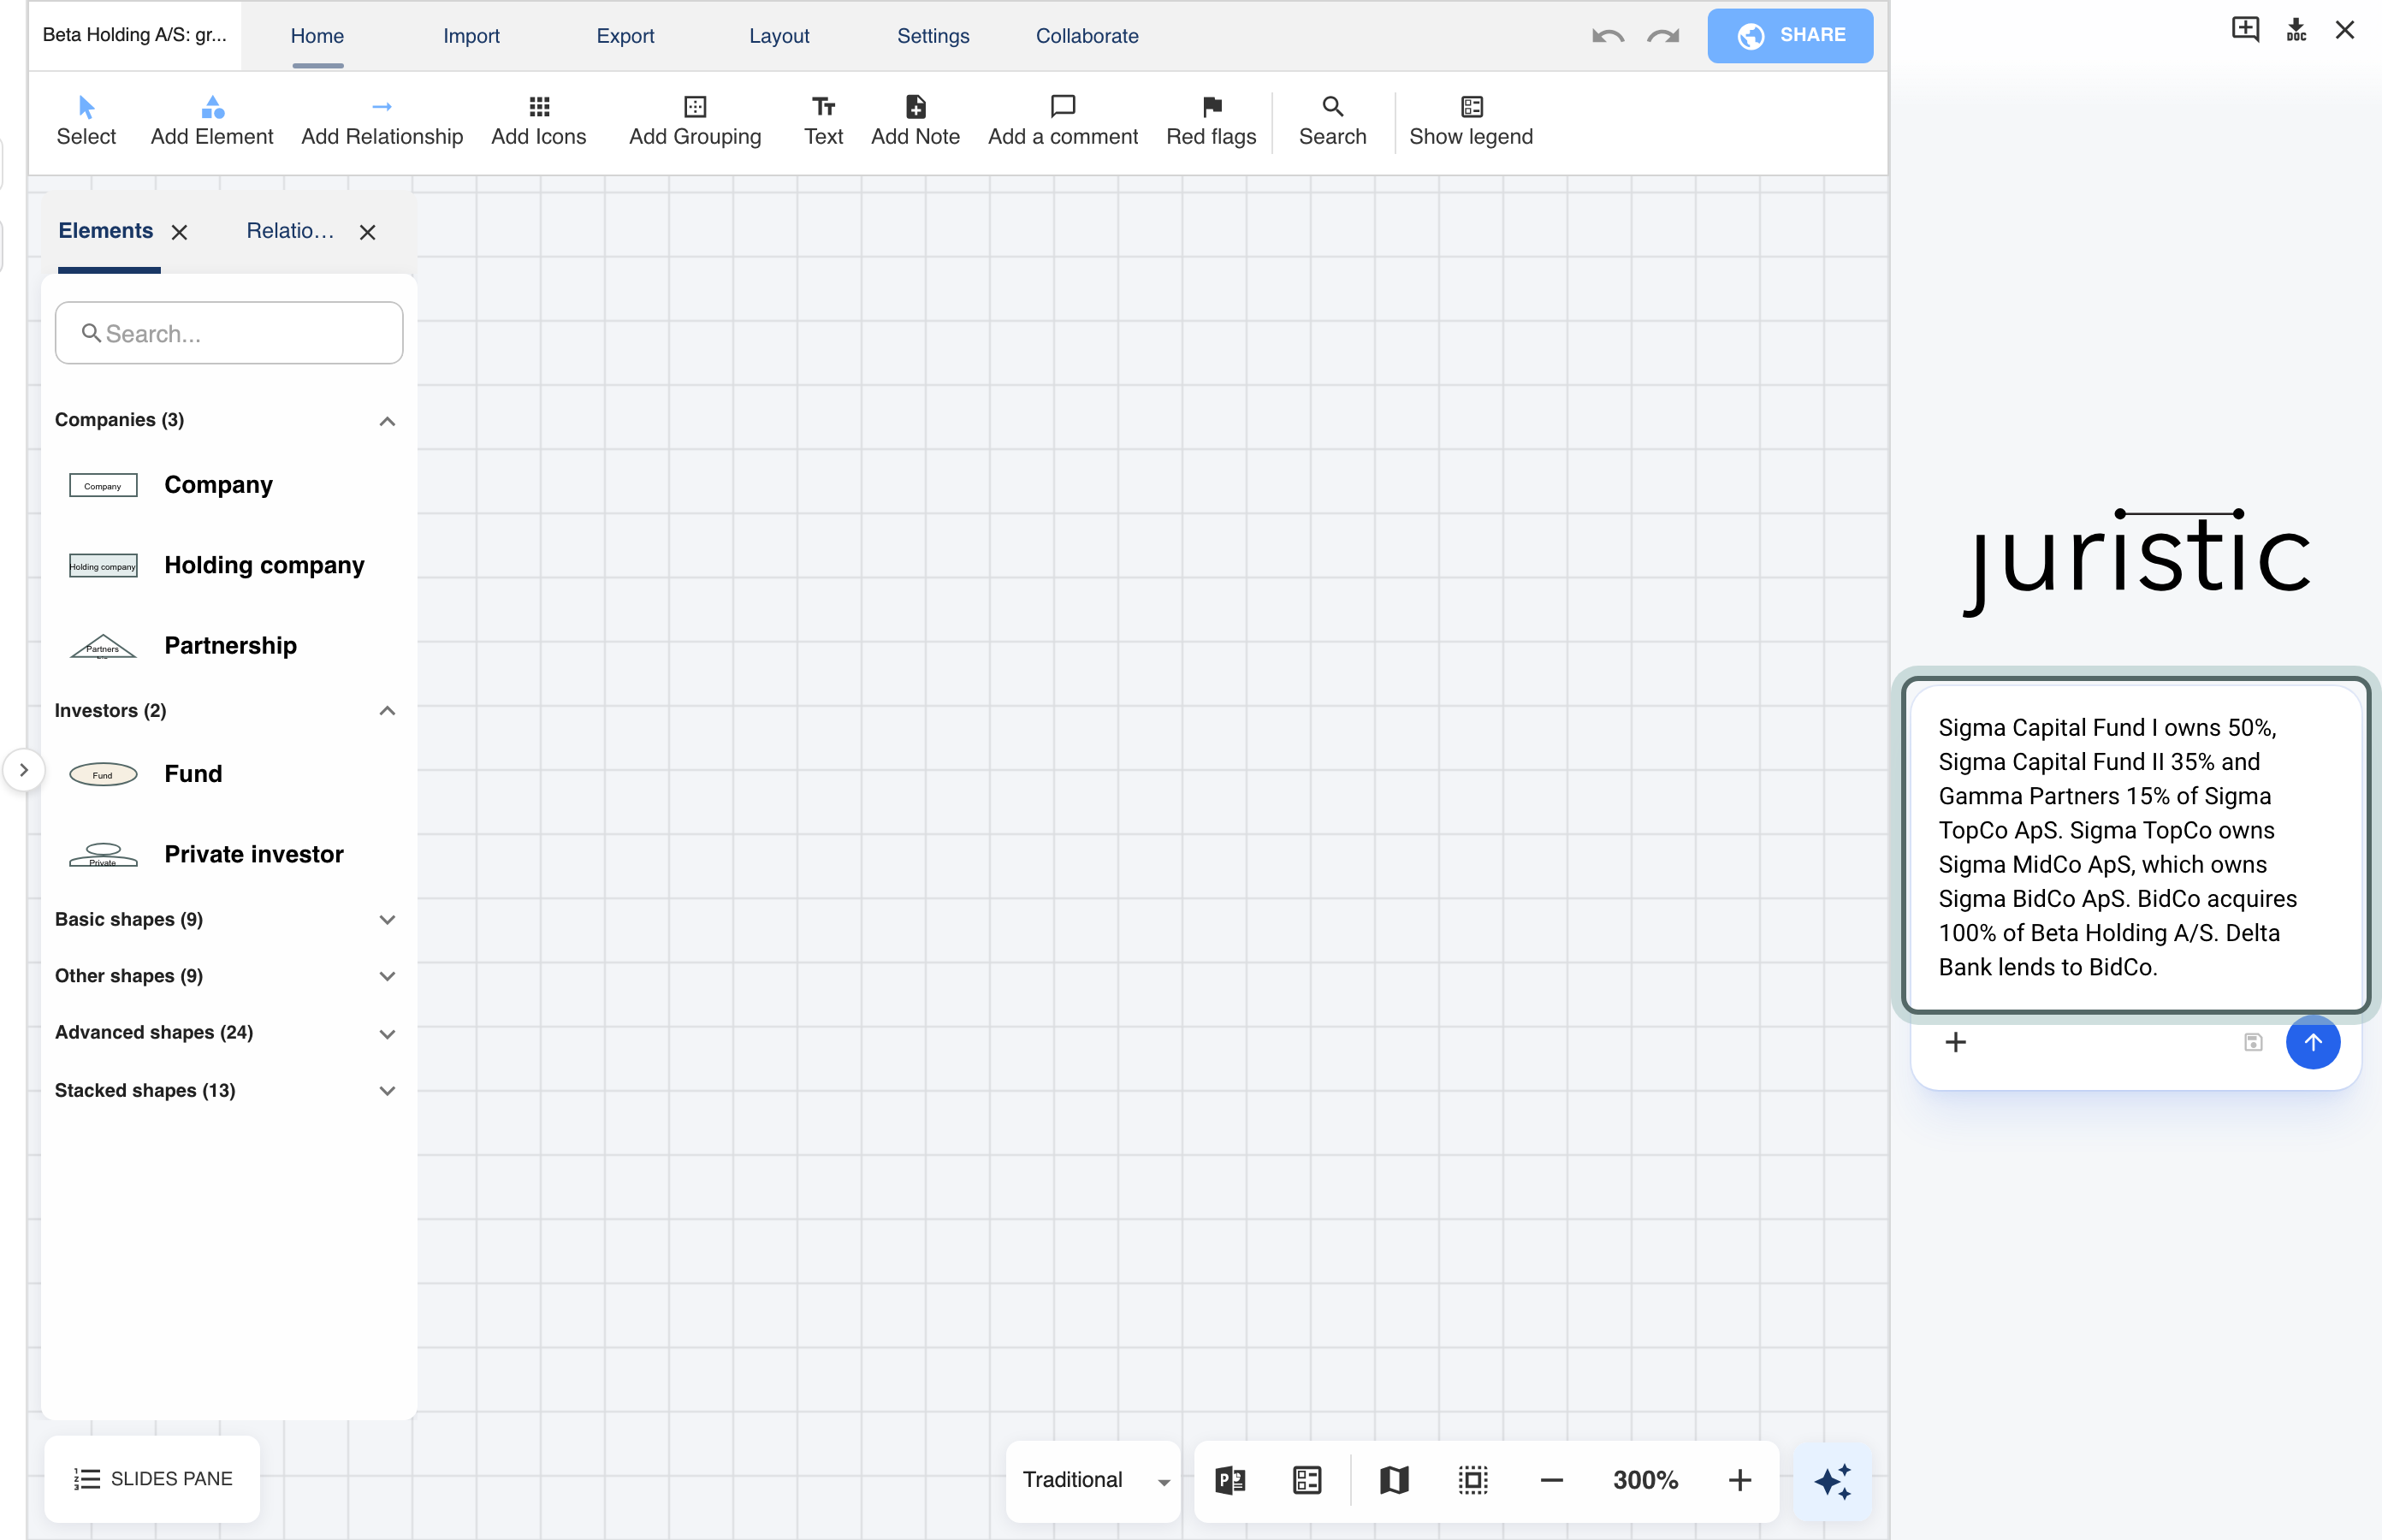Select the Text tool
The width and height of the screenshot is (2382, 1540).
tap(824, 121)
